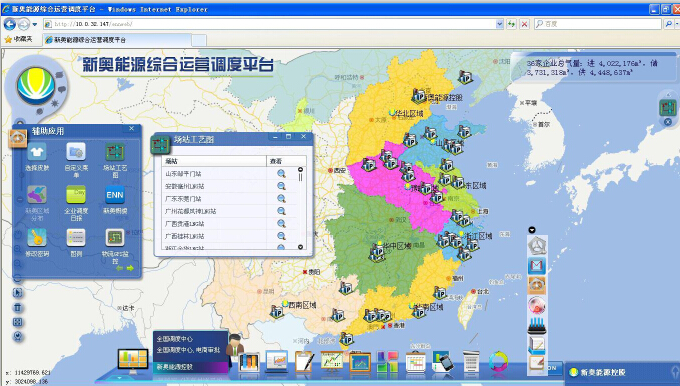This screenshot has width=680, height=386.
Task: Open the logistics GPS monitoring icon
Action: click(115, 238)
